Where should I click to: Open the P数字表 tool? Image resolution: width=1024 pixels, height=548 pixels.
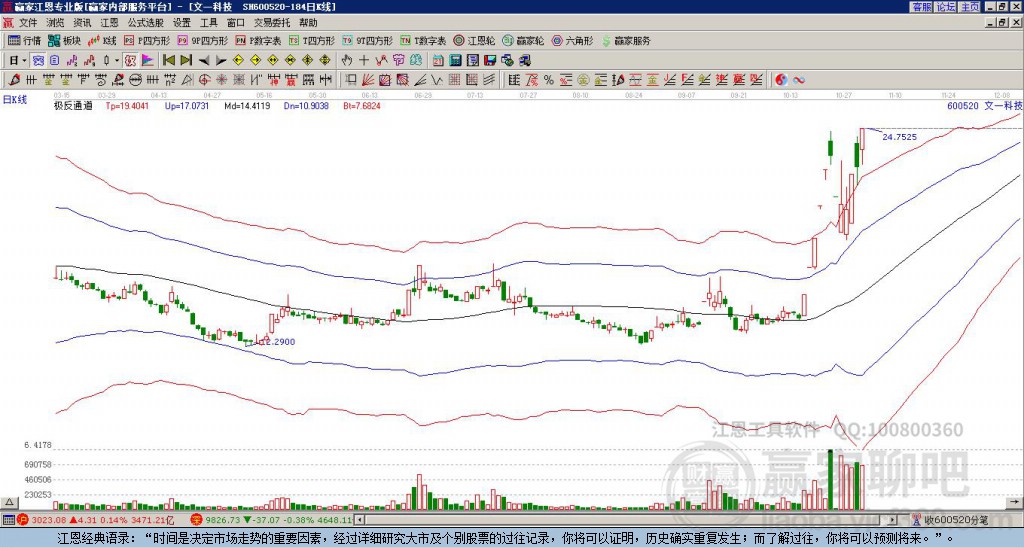pos(258,40)
